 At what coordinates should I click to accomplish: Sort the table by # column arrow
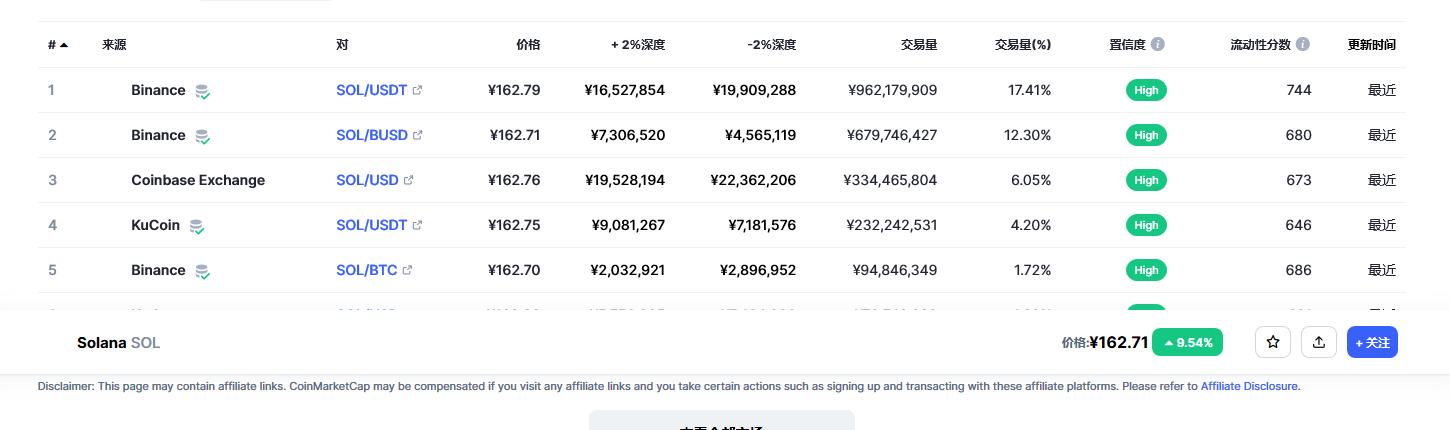click(x=64, y=45)
